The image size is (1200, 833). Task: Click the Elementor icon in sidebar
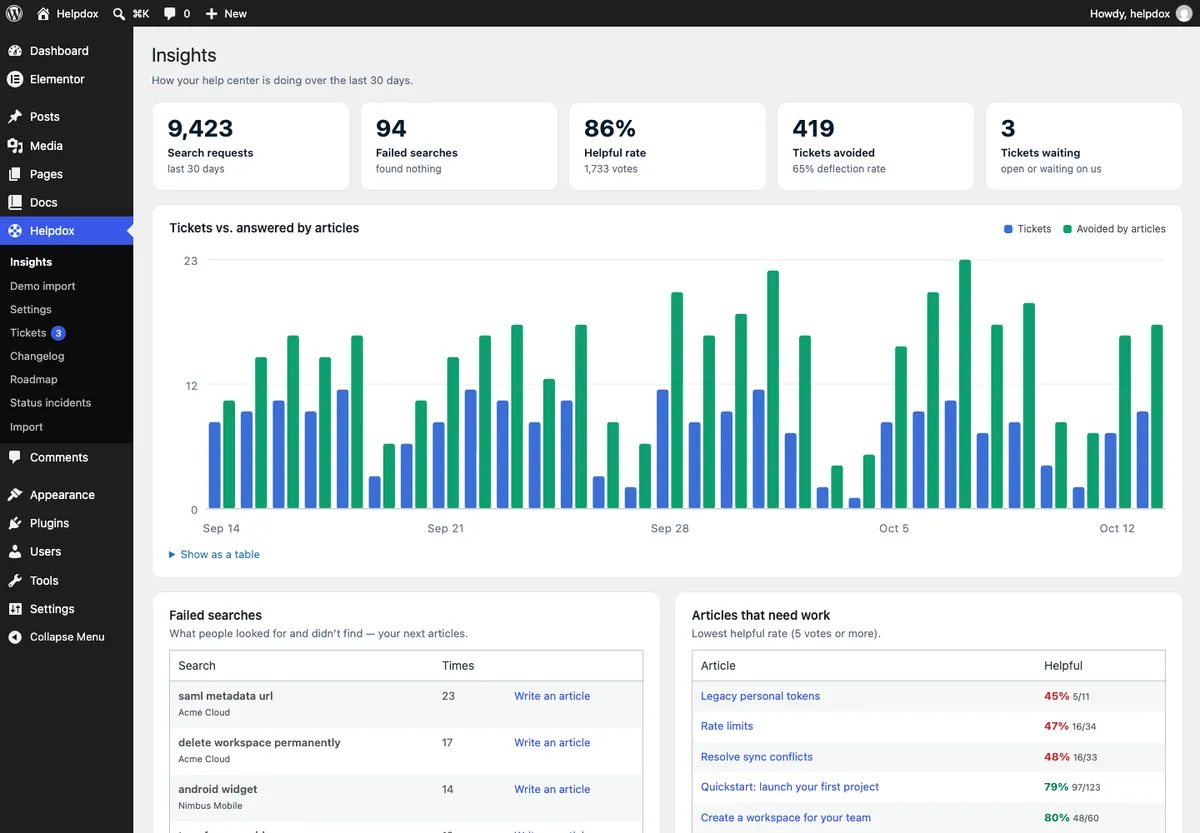[15, 79]
